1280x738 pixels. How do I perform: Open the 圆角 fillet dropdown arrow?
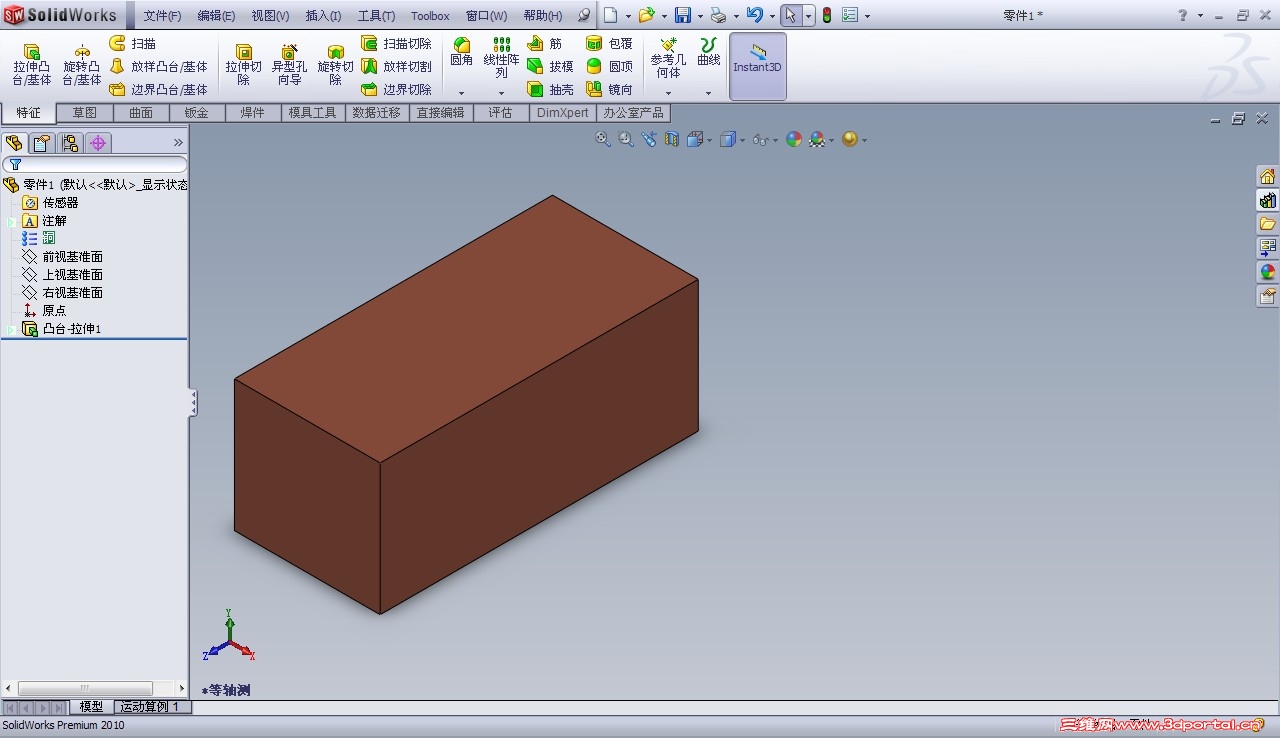[461, 93]
